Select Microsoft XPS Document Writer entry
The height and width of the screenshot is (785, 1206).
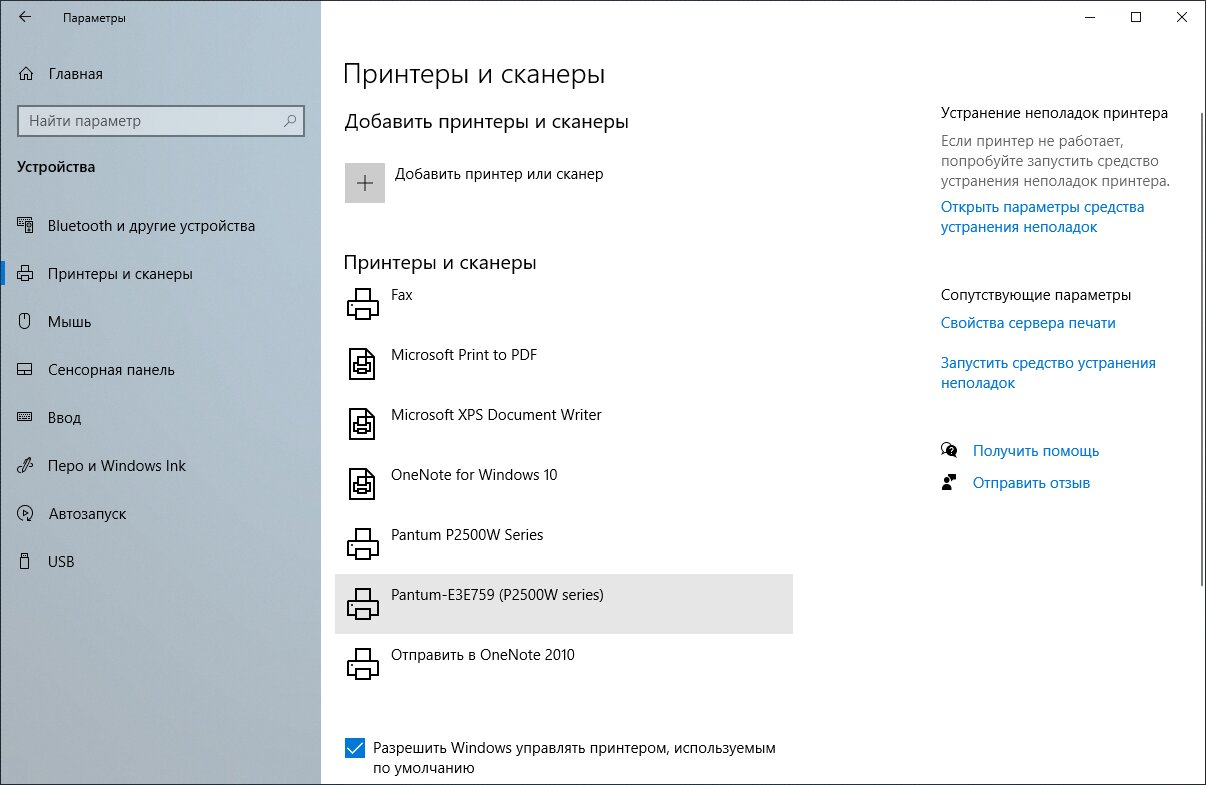pos(564,424)
